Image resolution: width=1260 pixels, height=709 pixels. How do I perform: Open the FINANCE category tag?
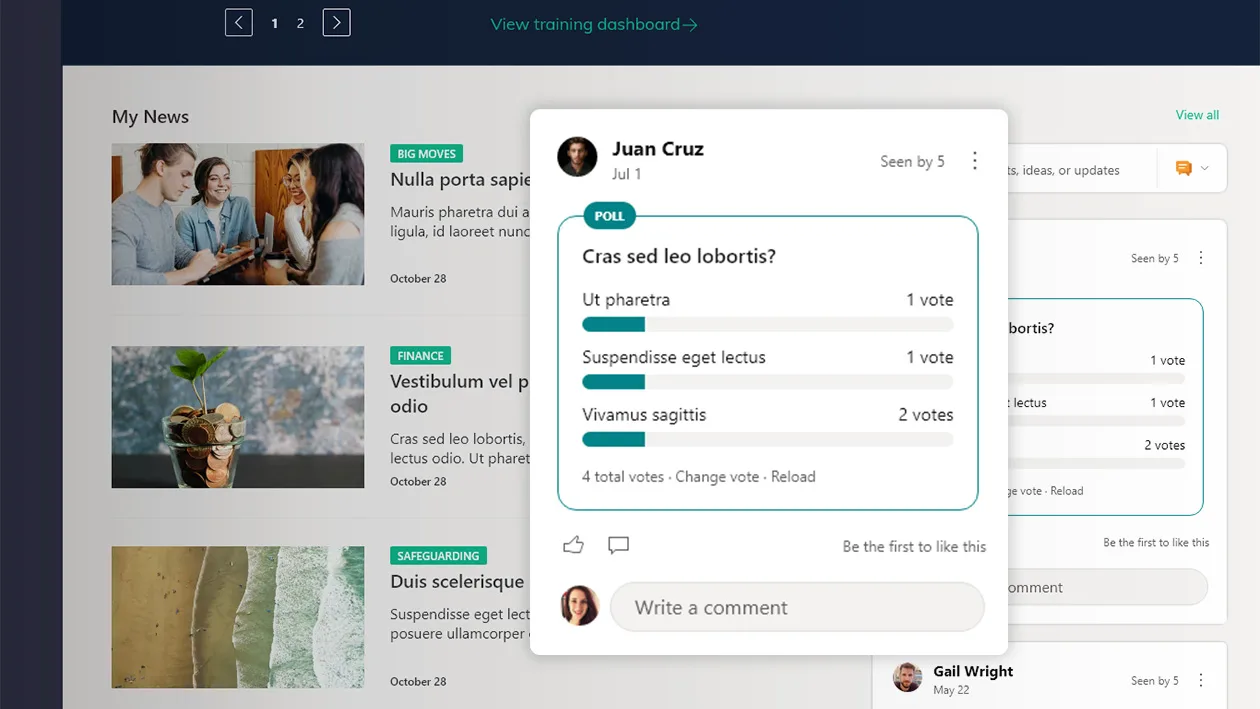click(420, 355)
